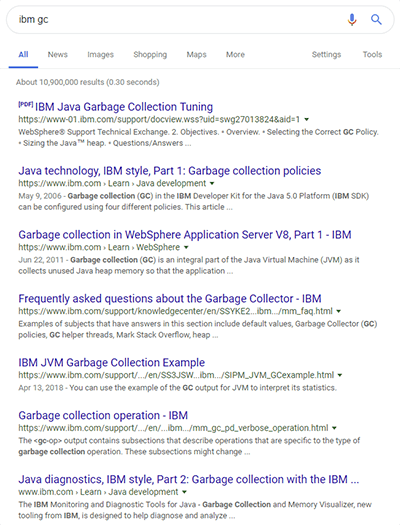Focus the search box containing ibm gc

point(177,20)
